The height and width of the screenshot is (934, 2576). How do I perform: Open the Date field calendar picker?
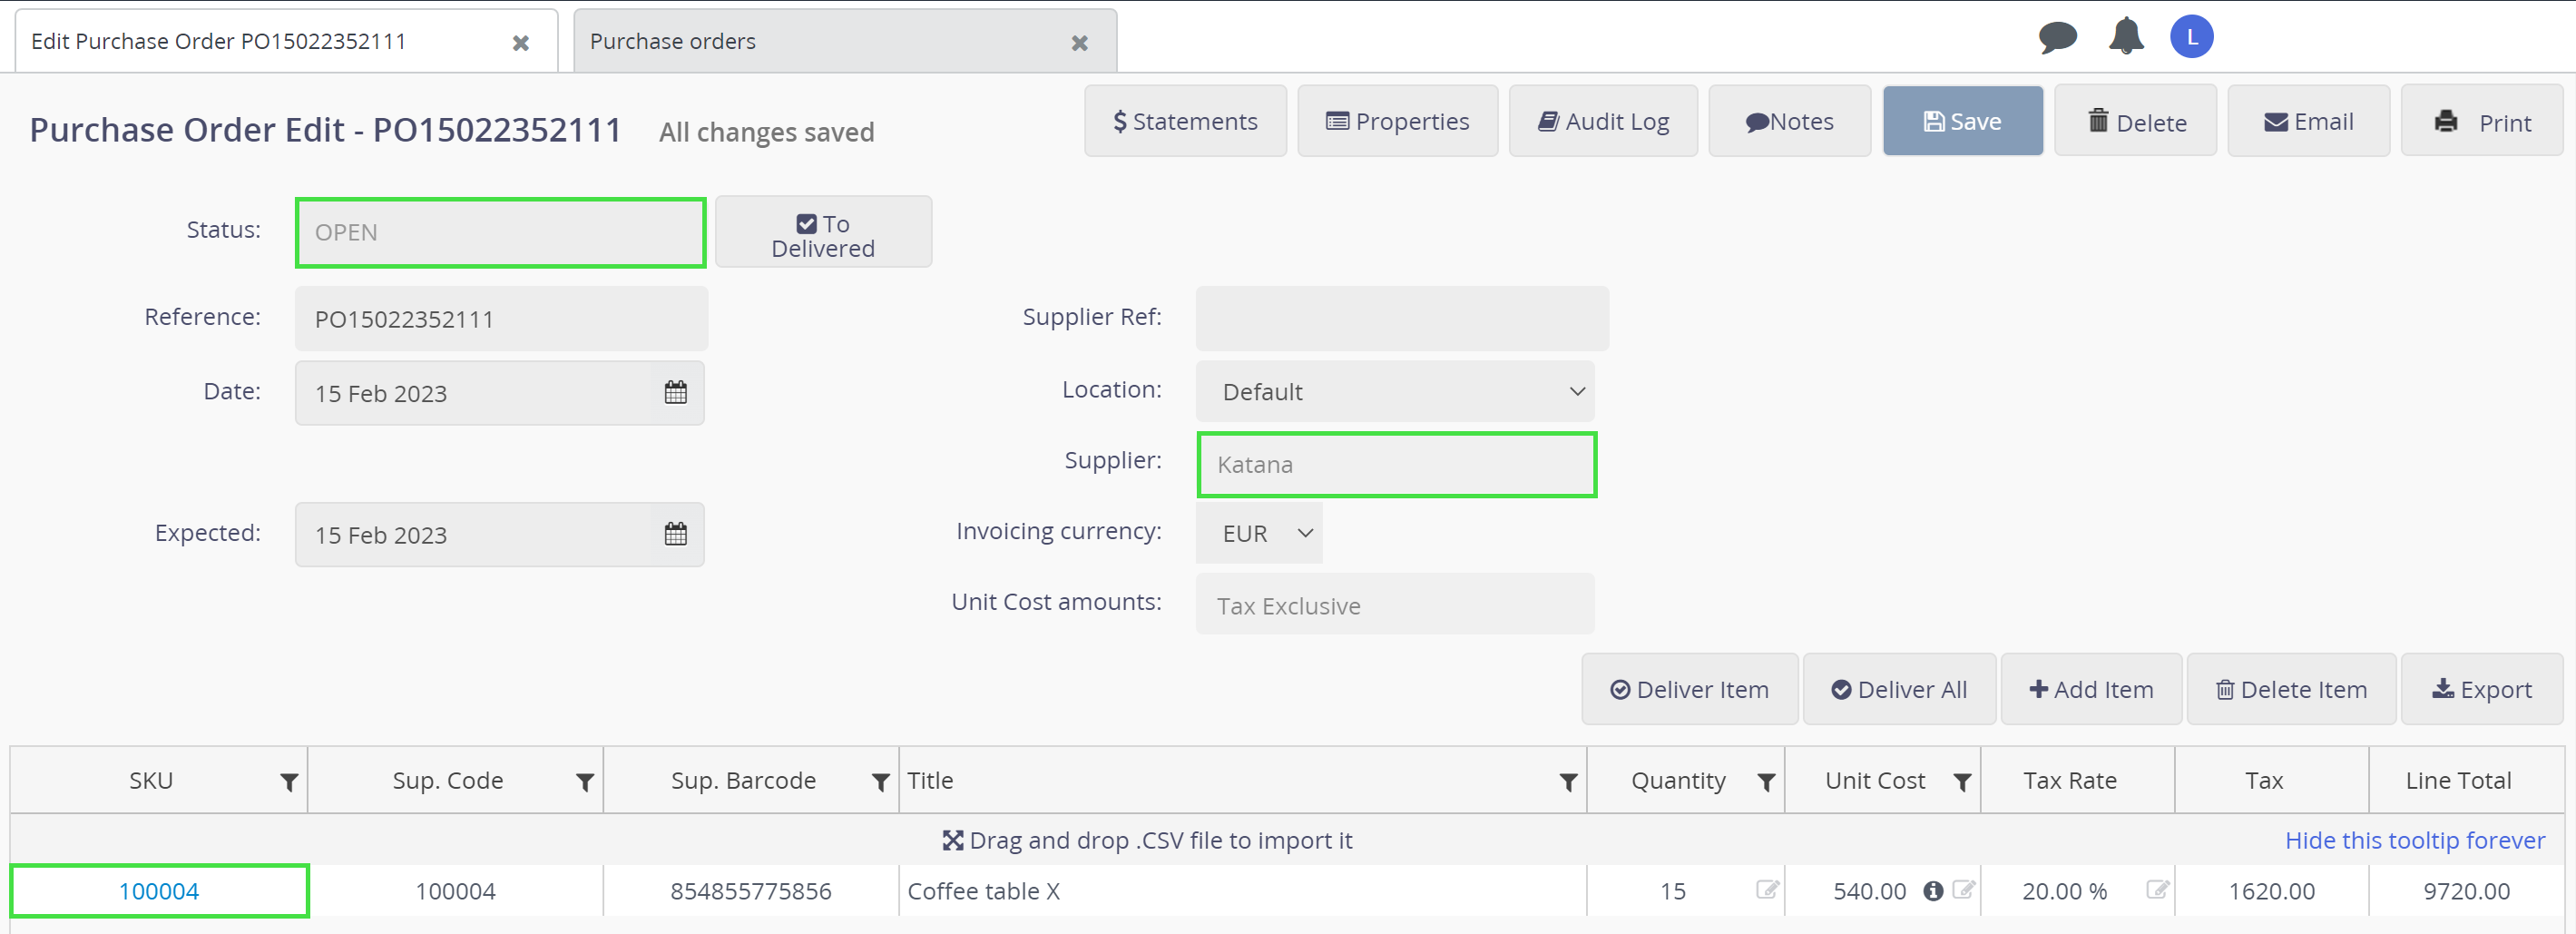[675, 393]
